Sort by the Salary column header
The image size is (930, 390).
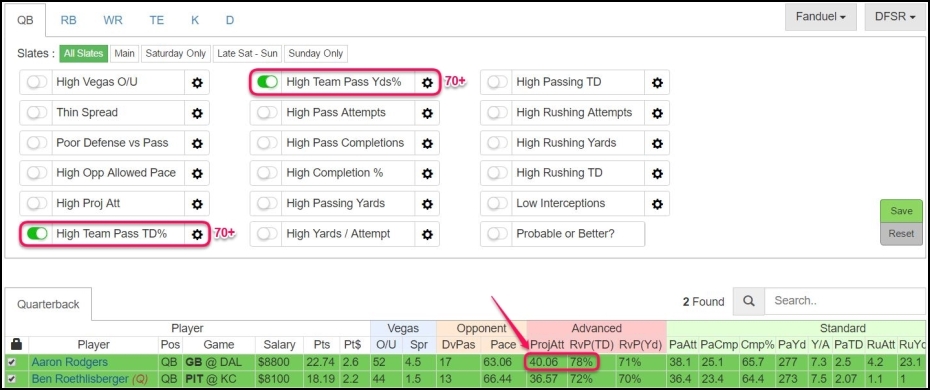(x=279, y=344)
